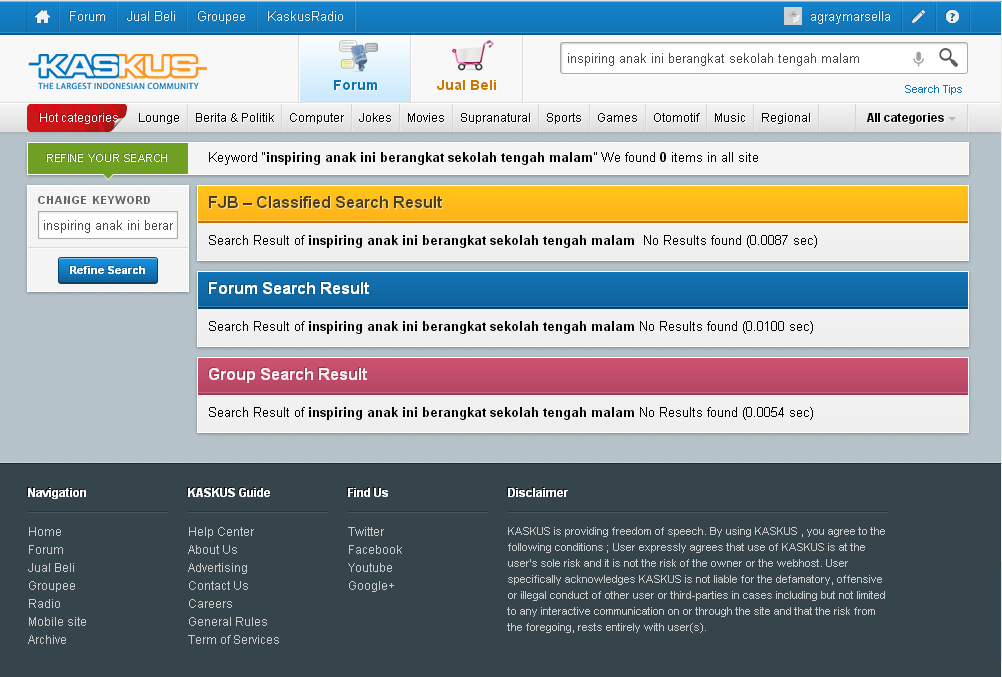Open Mobile site link in footer
Screen dimensions: 1002x677
[57, 621]
